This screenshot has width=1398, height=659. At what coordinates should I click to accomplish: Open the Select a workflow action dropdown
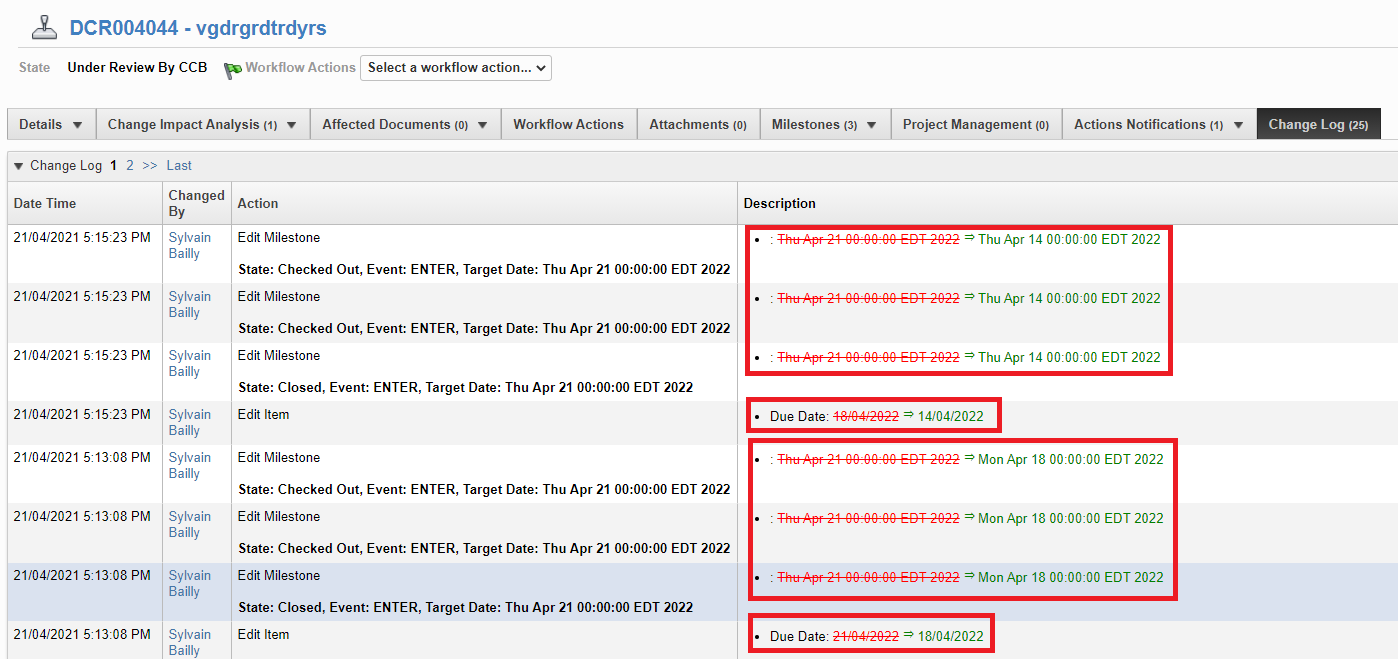pyautogui.click(x=456, y=68)
